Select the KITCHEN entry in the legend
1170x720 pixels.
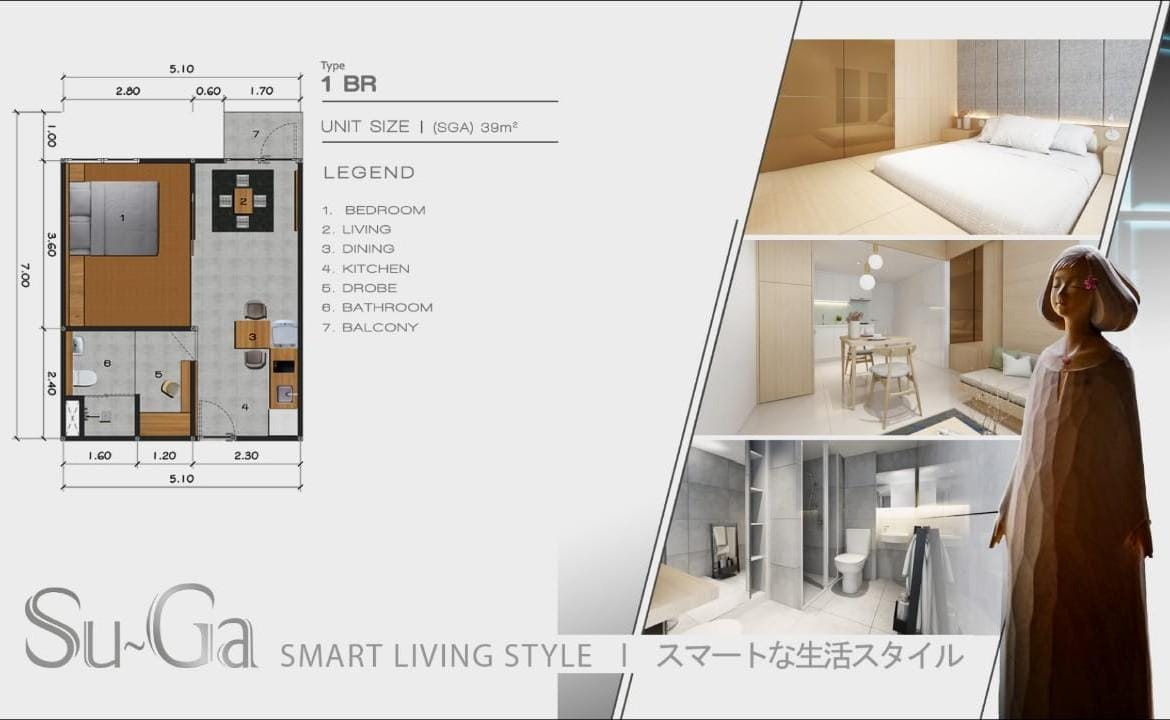point(375,269)
